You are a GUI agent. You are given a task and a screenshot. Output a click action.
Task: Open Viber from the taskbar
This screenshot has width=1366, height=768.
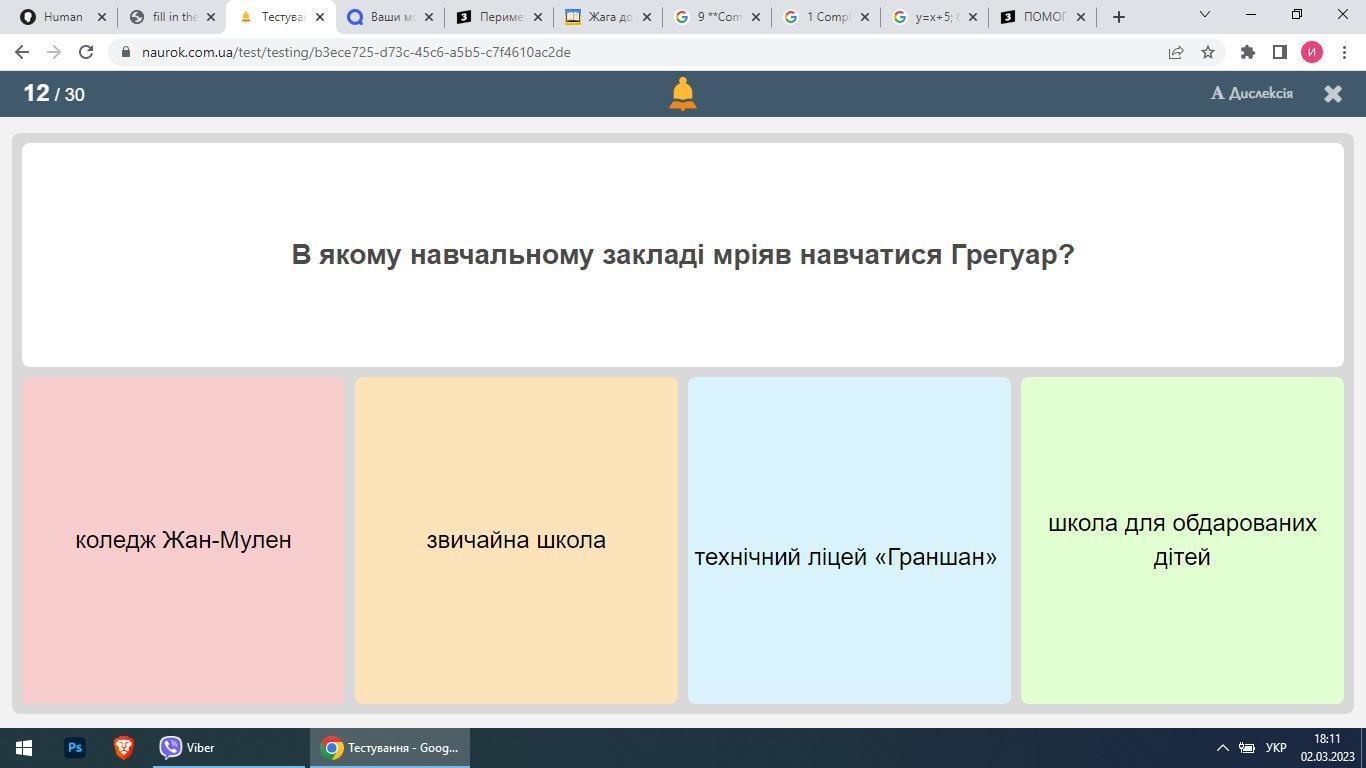228,748
